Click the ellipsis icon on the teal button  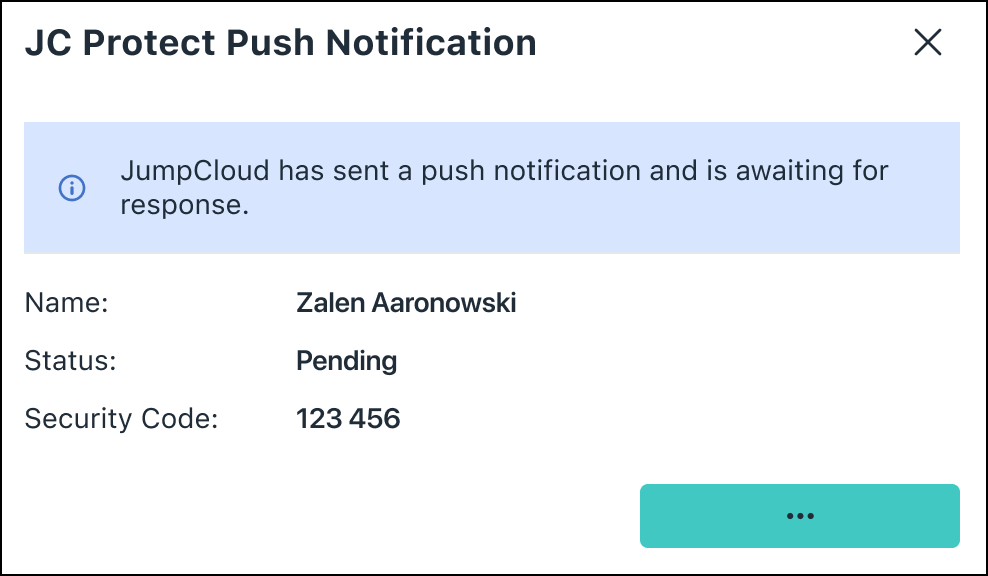coord(799,516)
